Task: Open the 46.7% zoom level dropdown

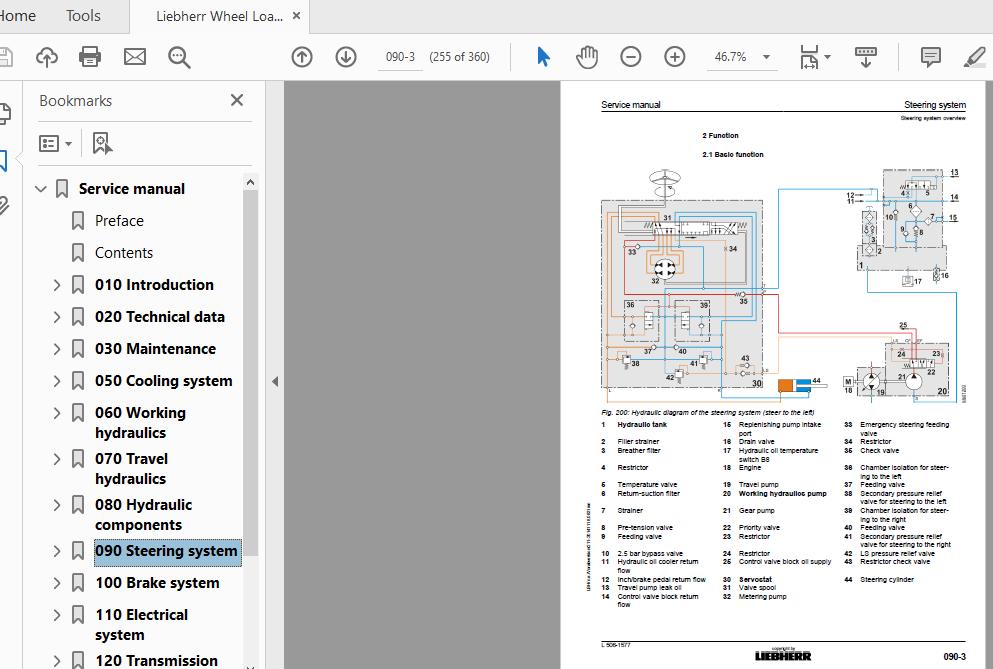Action: tap(765, 57)
